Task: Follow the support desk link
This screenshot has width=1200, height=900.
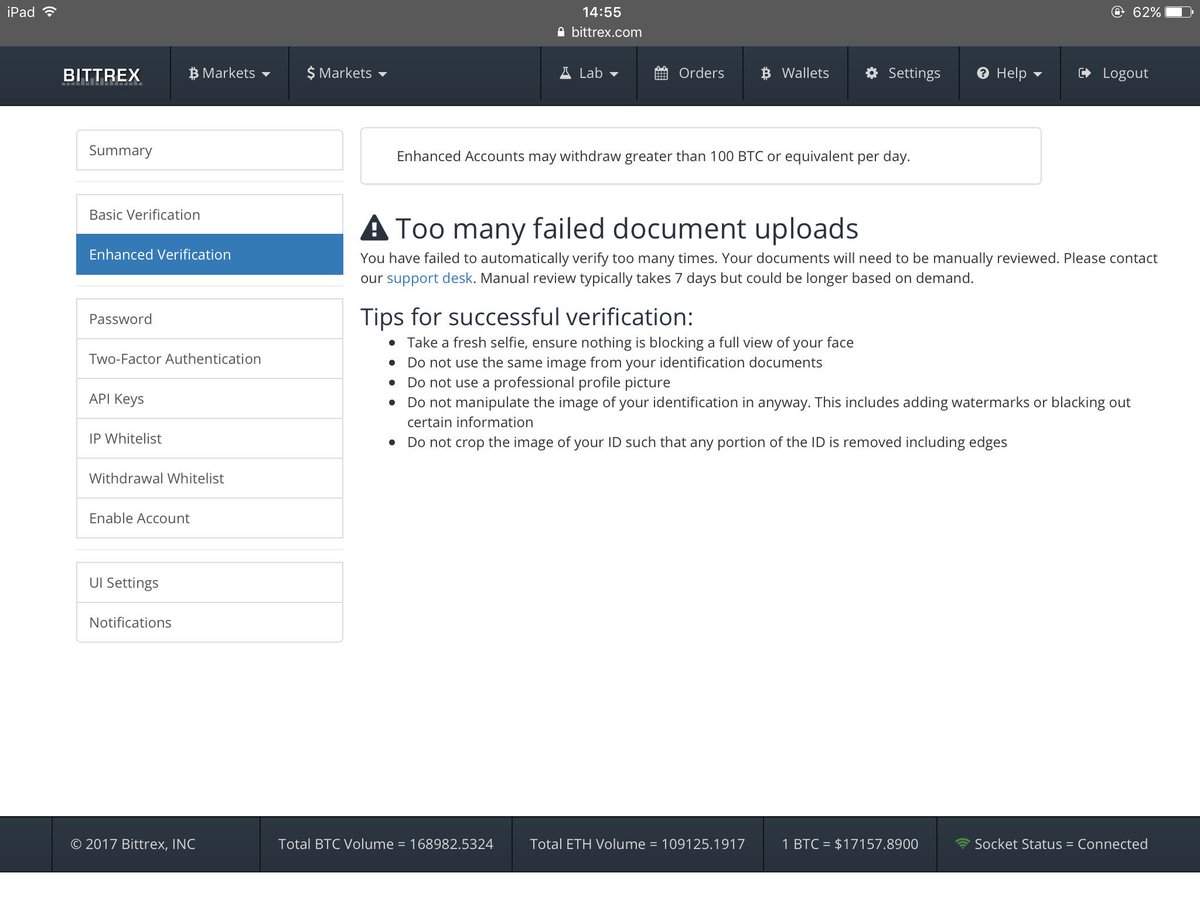Action: (429, 278)
